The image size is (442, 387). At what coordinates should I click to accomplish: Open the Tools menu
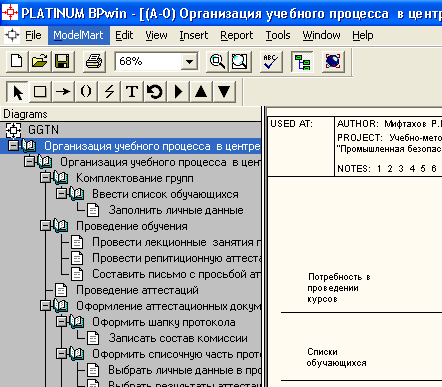pos(278,35)
